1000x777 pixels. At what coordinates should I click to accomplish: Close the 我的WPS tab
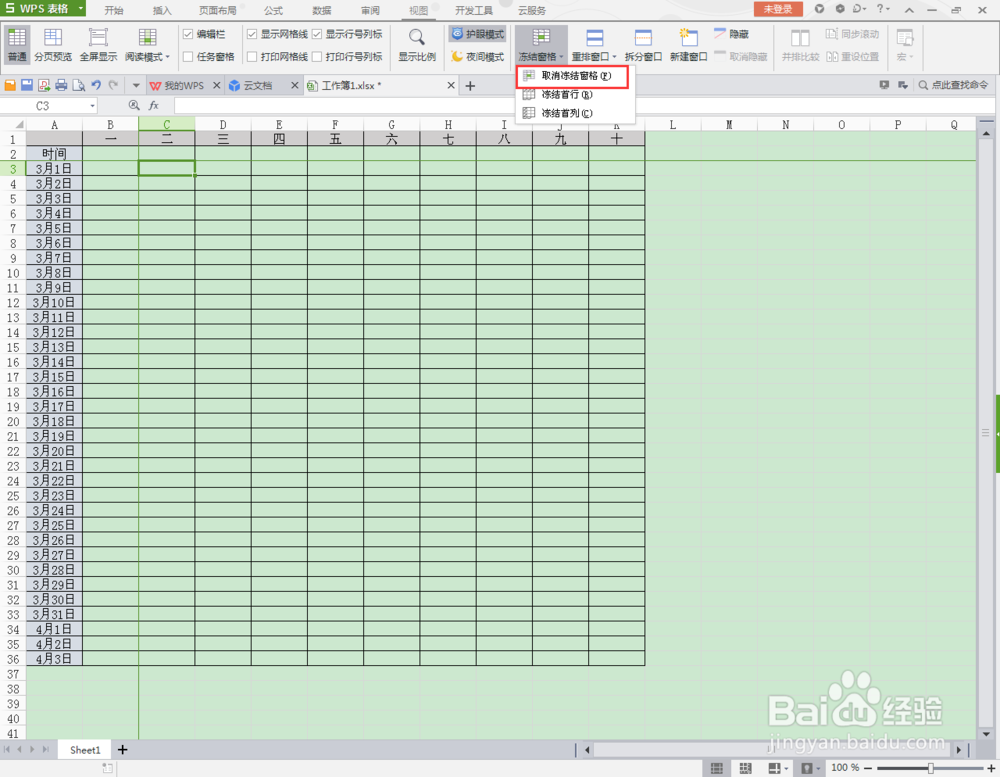217,85
